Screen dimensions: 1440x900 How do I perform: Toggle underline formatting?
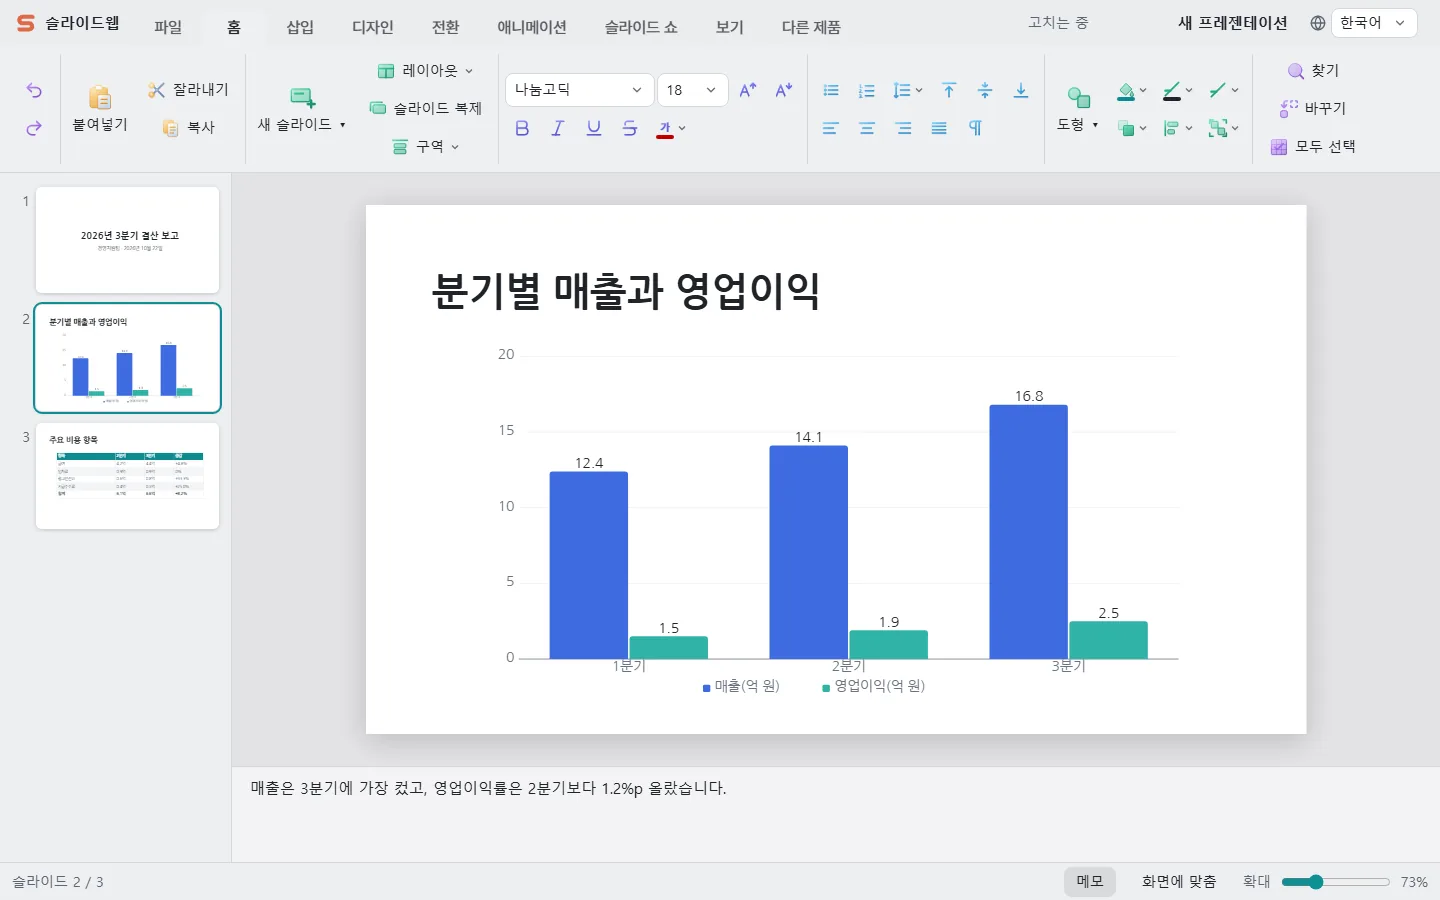(x=594, y=128)
